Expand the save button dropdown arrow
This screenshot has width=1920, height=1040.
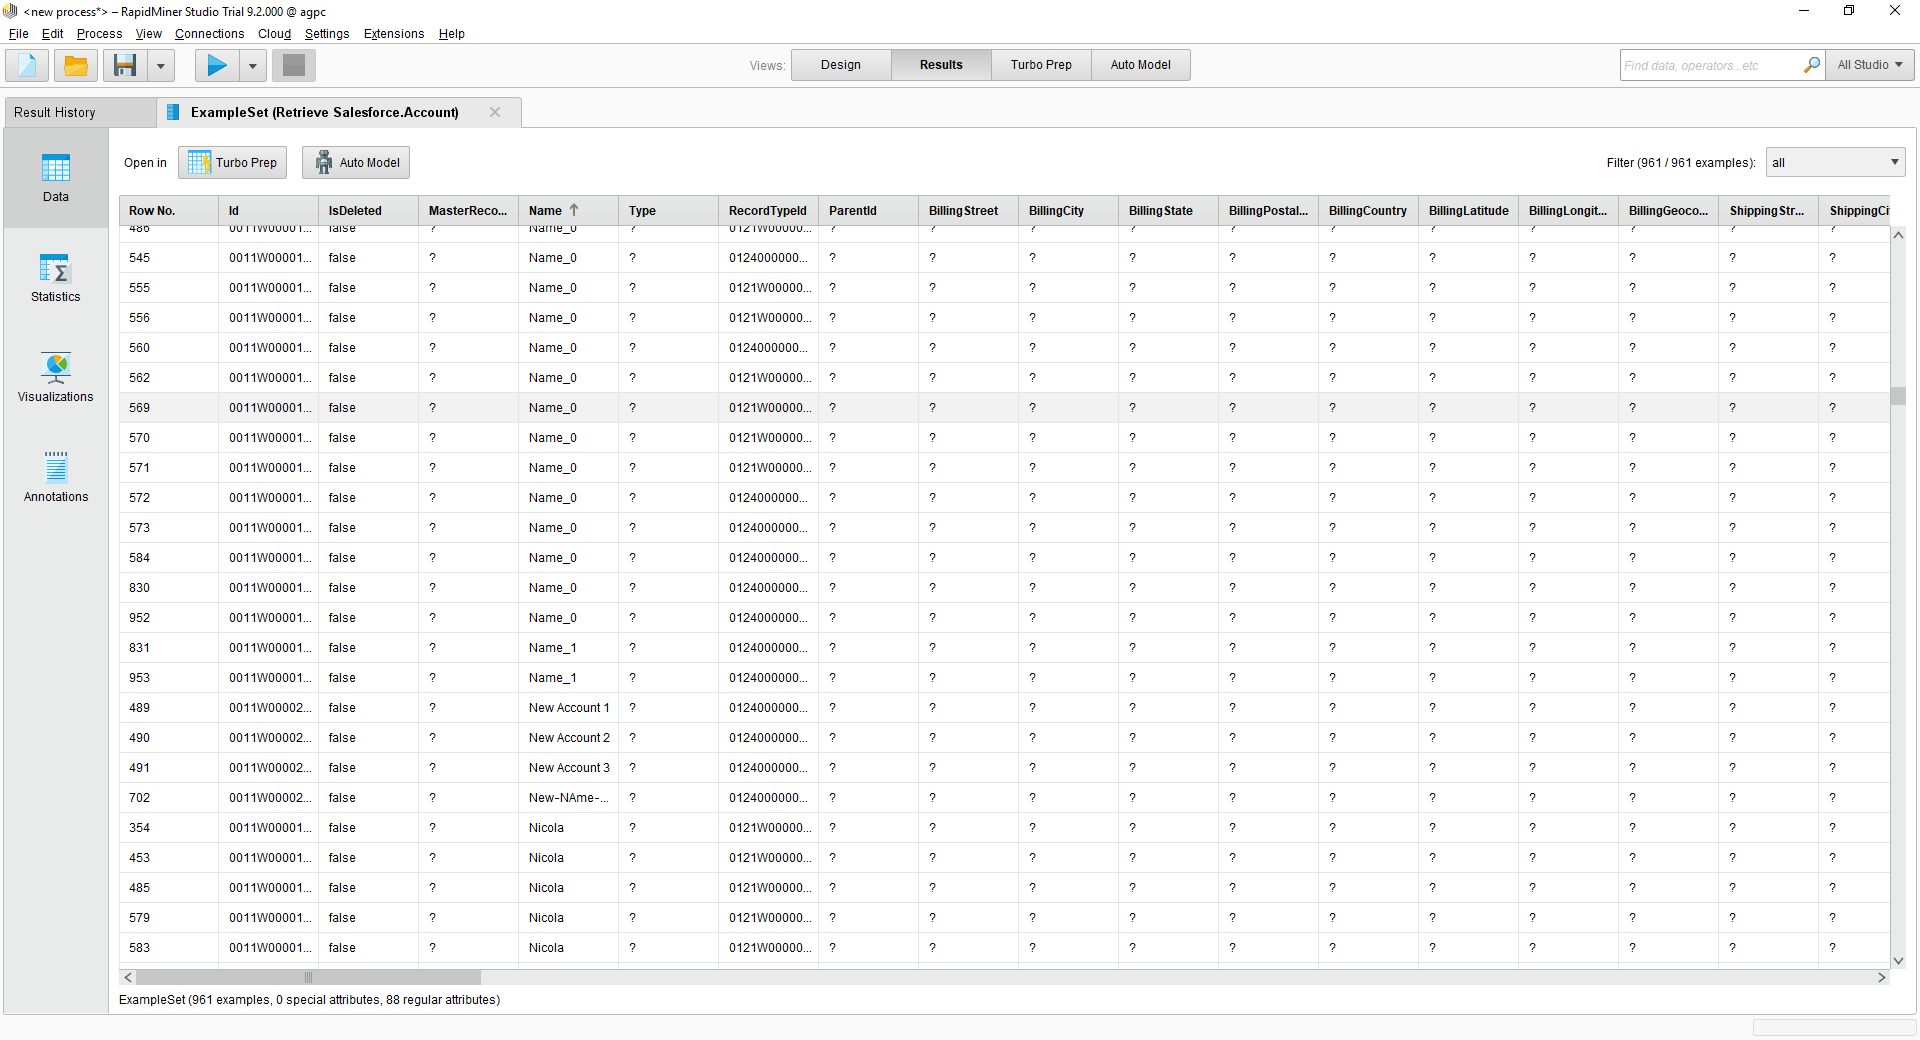[160, 65]
